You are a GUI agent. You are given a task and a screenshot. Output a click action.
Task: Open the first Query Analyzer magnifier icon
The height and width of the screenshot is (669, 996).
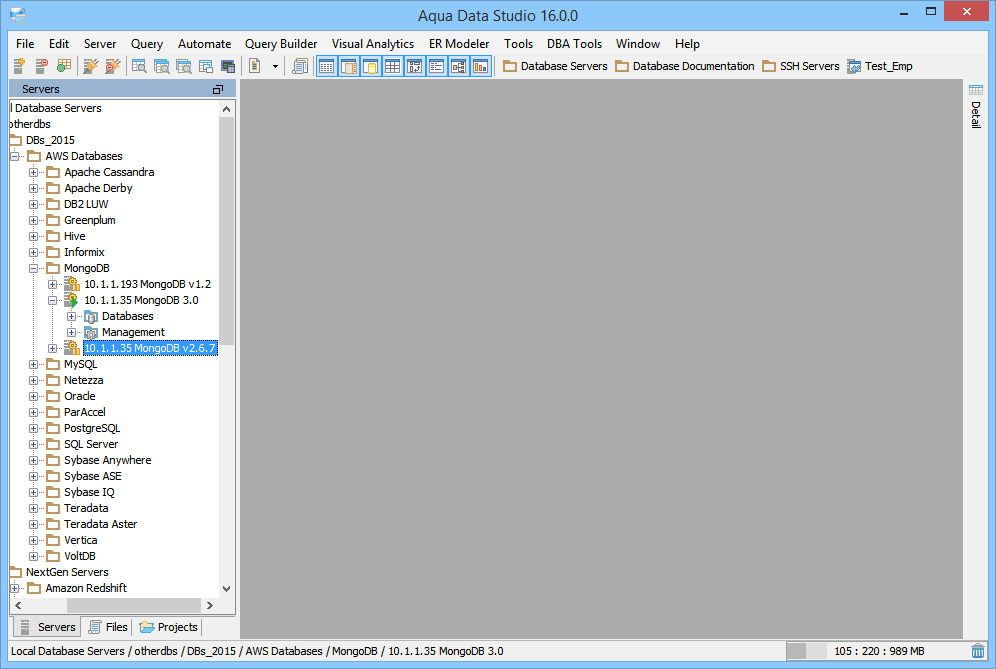coord(139,65)
